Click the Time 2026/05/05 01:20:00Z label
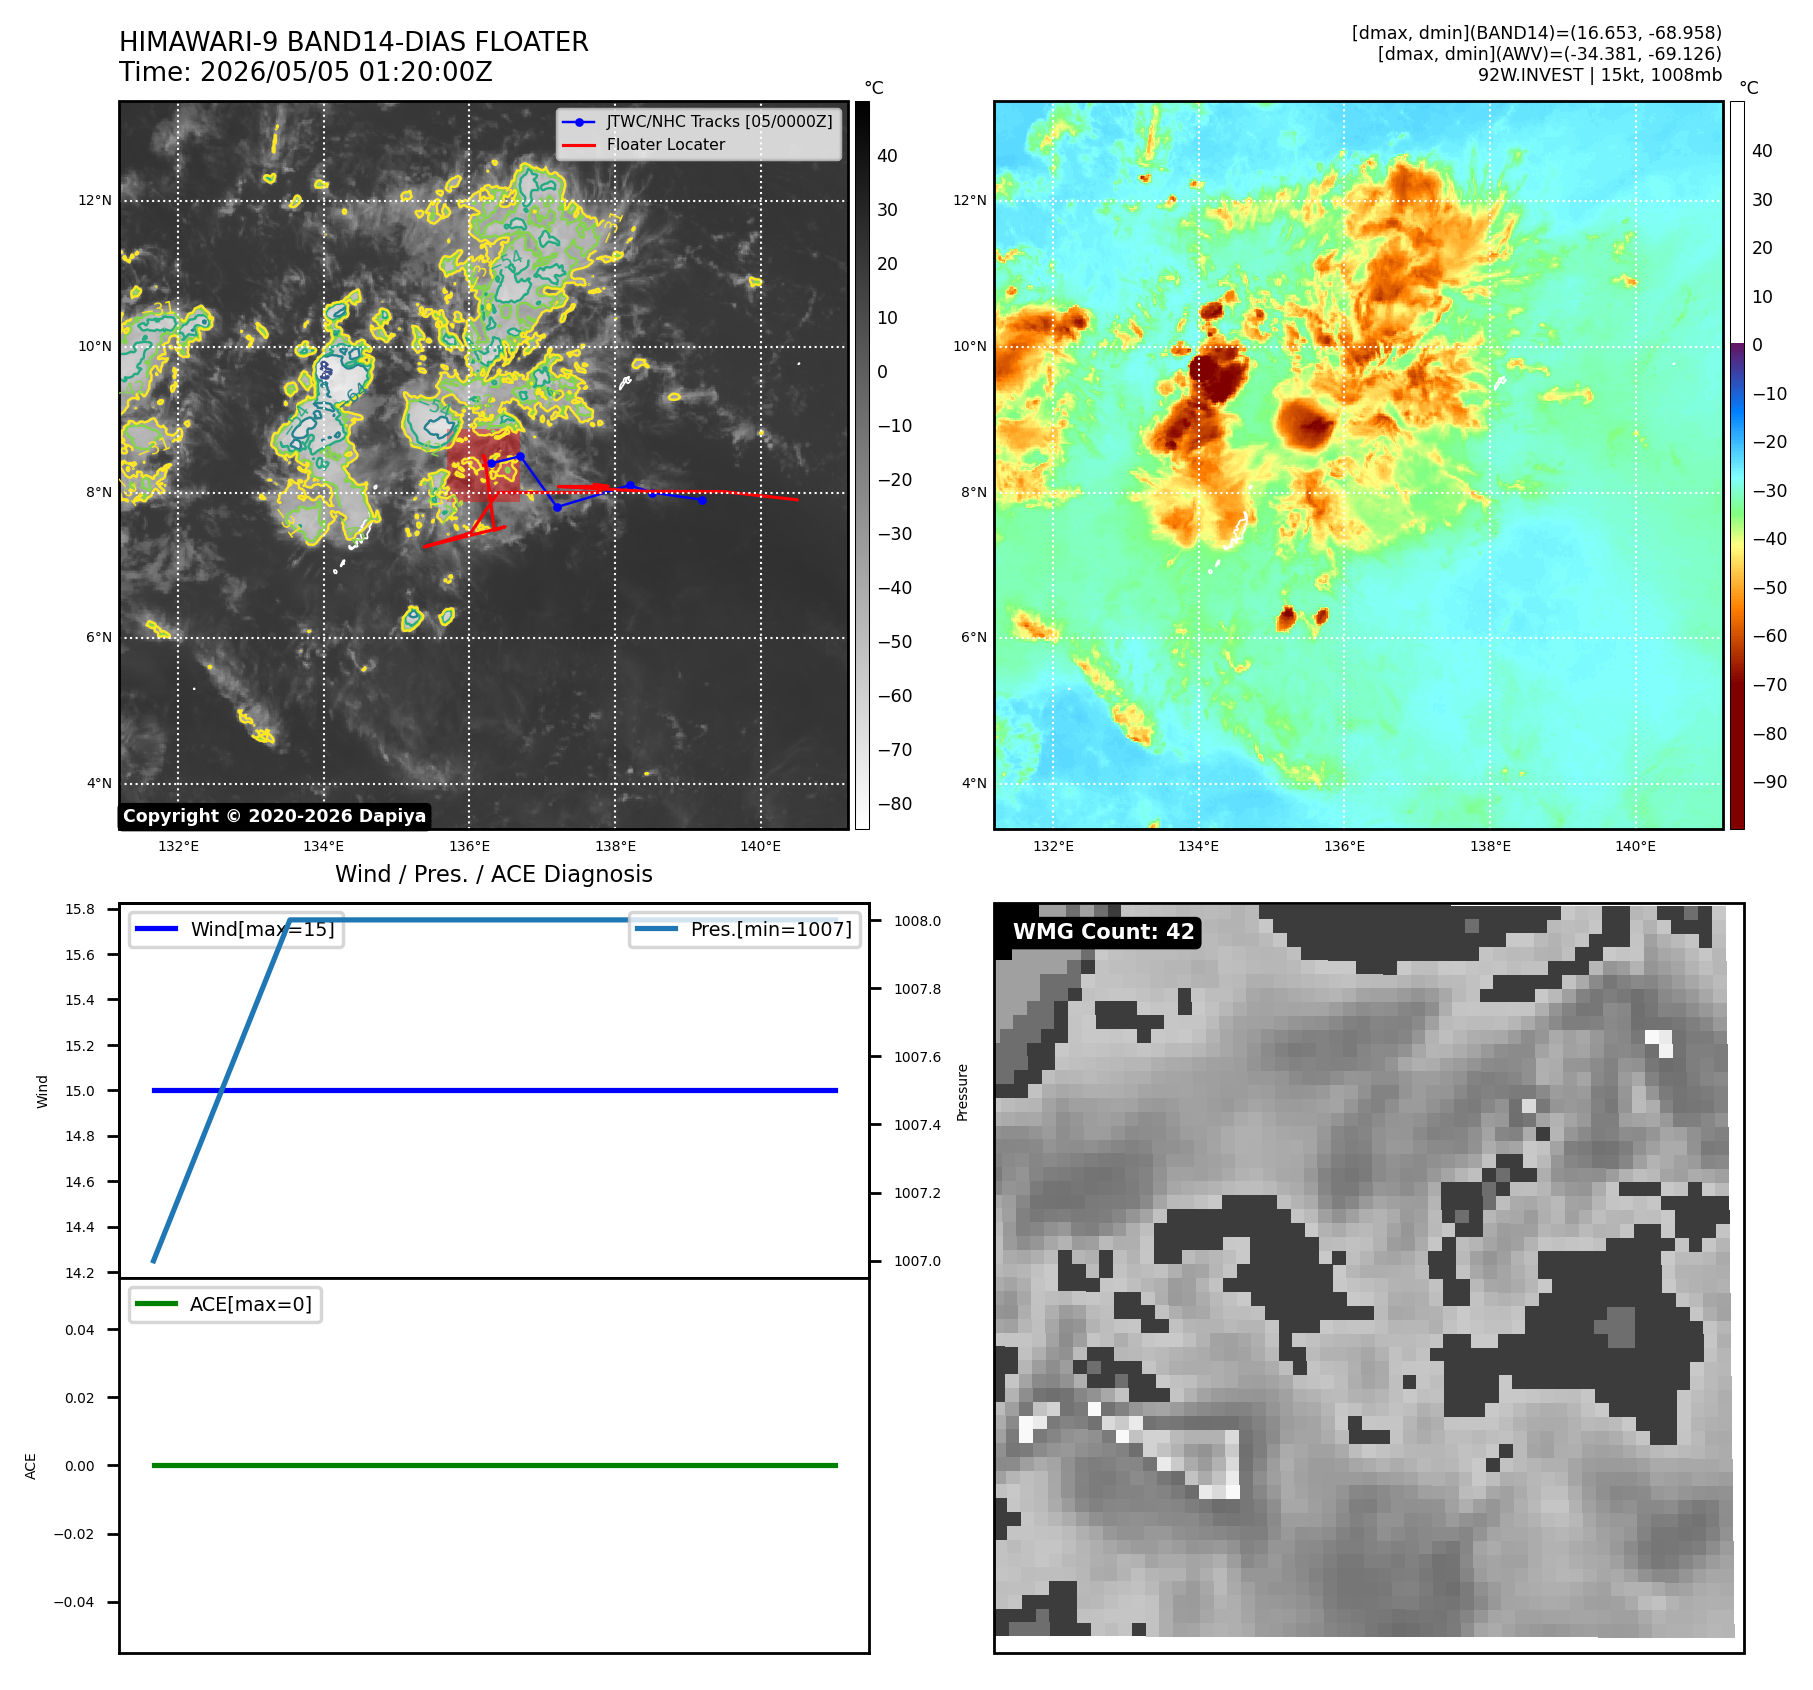 coord(306,72)
